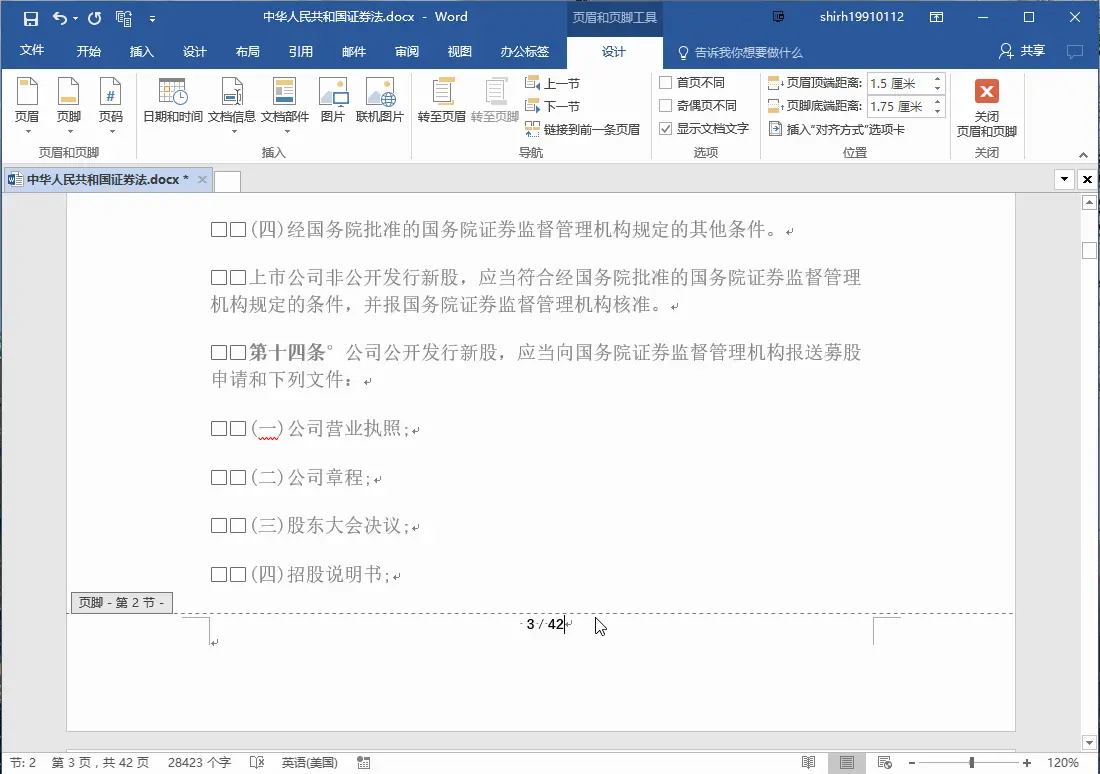This screenshot has width=1100, height=774.
Task: Open the 文档信息 menu
Action: tap(232, 106)
